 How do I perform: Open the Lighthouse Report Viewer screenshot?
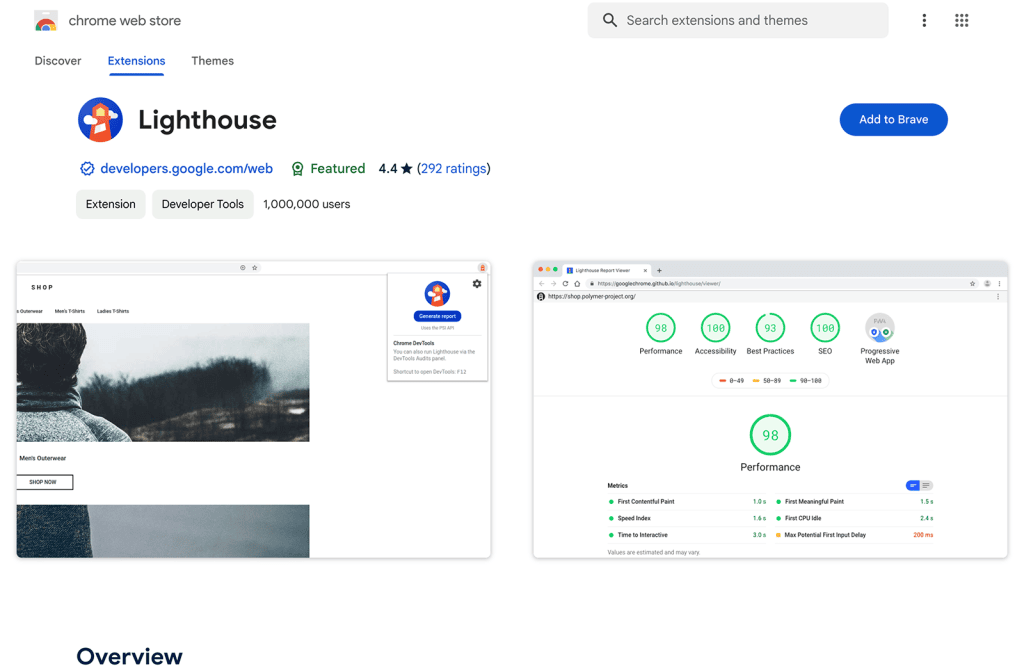770,407
